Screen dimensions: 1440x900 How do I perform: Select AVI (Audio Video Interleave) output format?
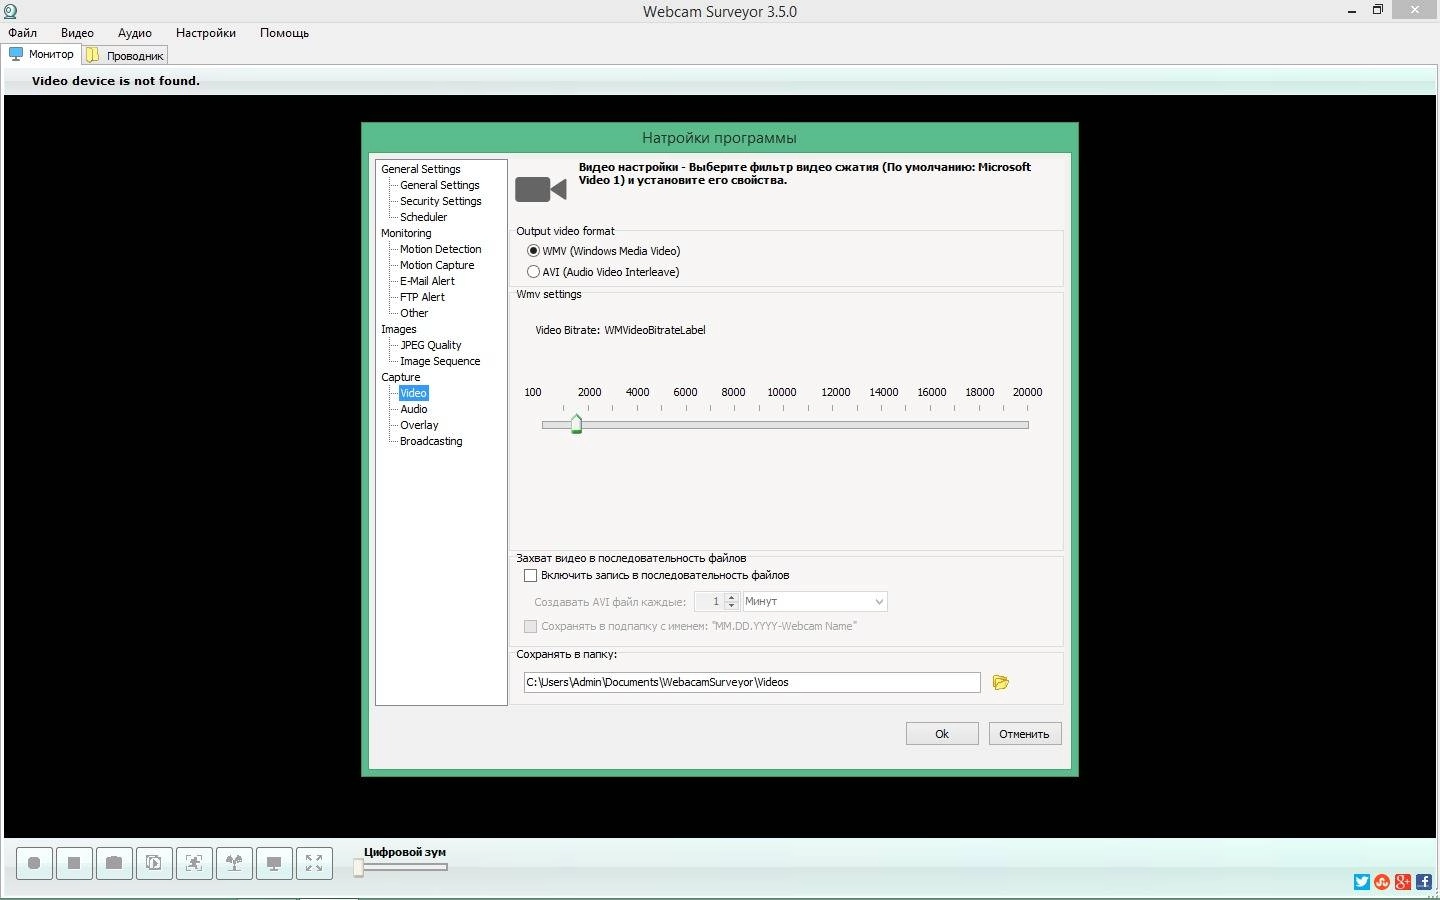pos(603,272)
